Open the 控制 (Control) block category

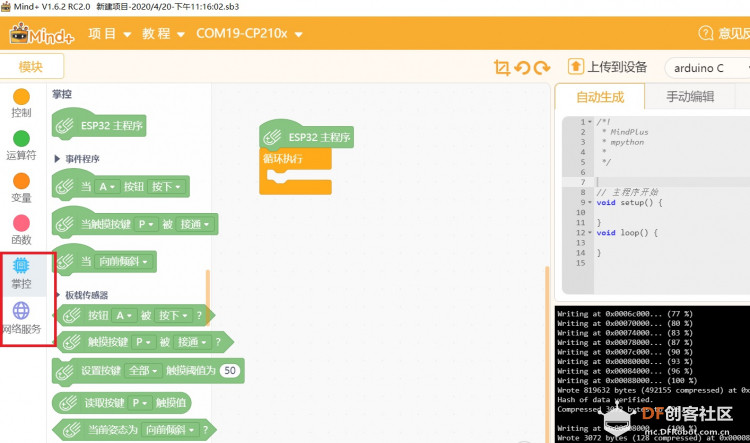point(21,103)
